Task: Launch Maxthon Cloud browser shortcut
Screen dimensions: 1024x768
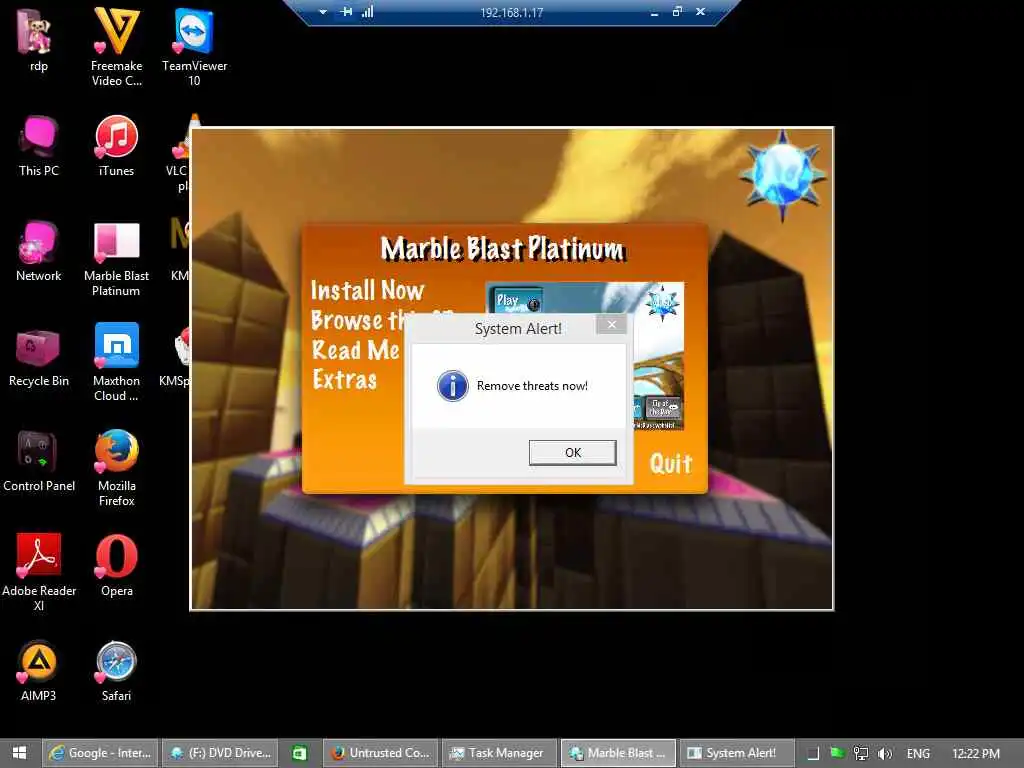Action: [116, 363]
